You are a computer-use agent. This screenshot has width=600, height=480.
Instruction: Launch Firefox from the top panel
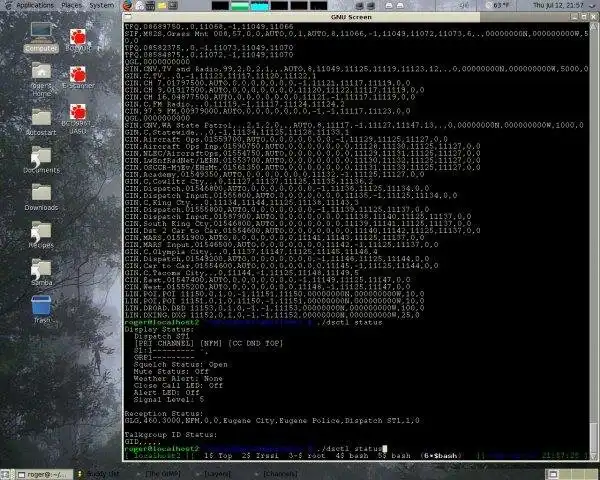pyautogui.click(x=127, y=5)
